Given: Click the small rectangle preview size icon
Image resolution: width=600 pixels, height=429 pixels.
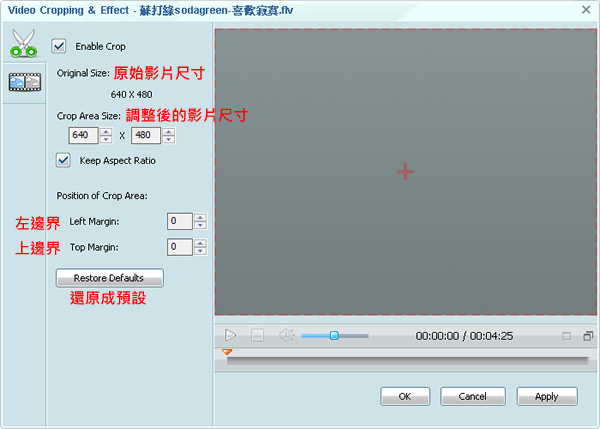Looking at the screenshot, I should coord(566,336).
